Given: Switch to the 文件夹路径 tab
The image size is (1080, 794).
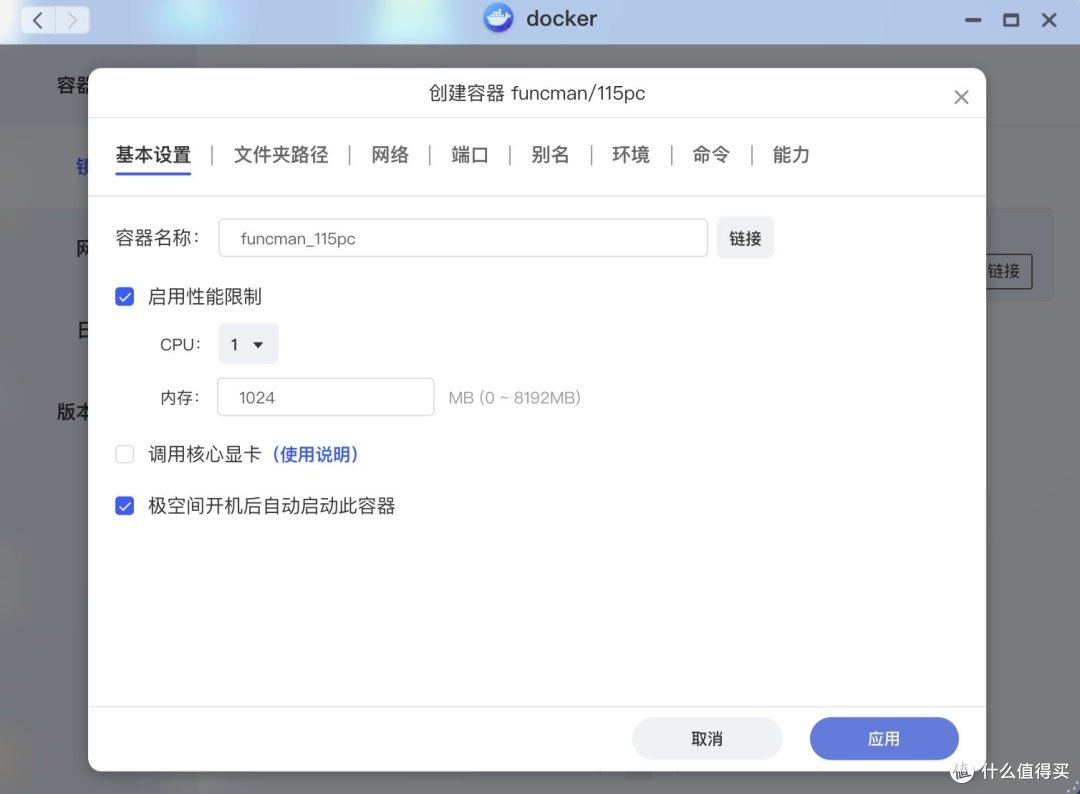Looking at the screenshot, I should pos(281,155).
